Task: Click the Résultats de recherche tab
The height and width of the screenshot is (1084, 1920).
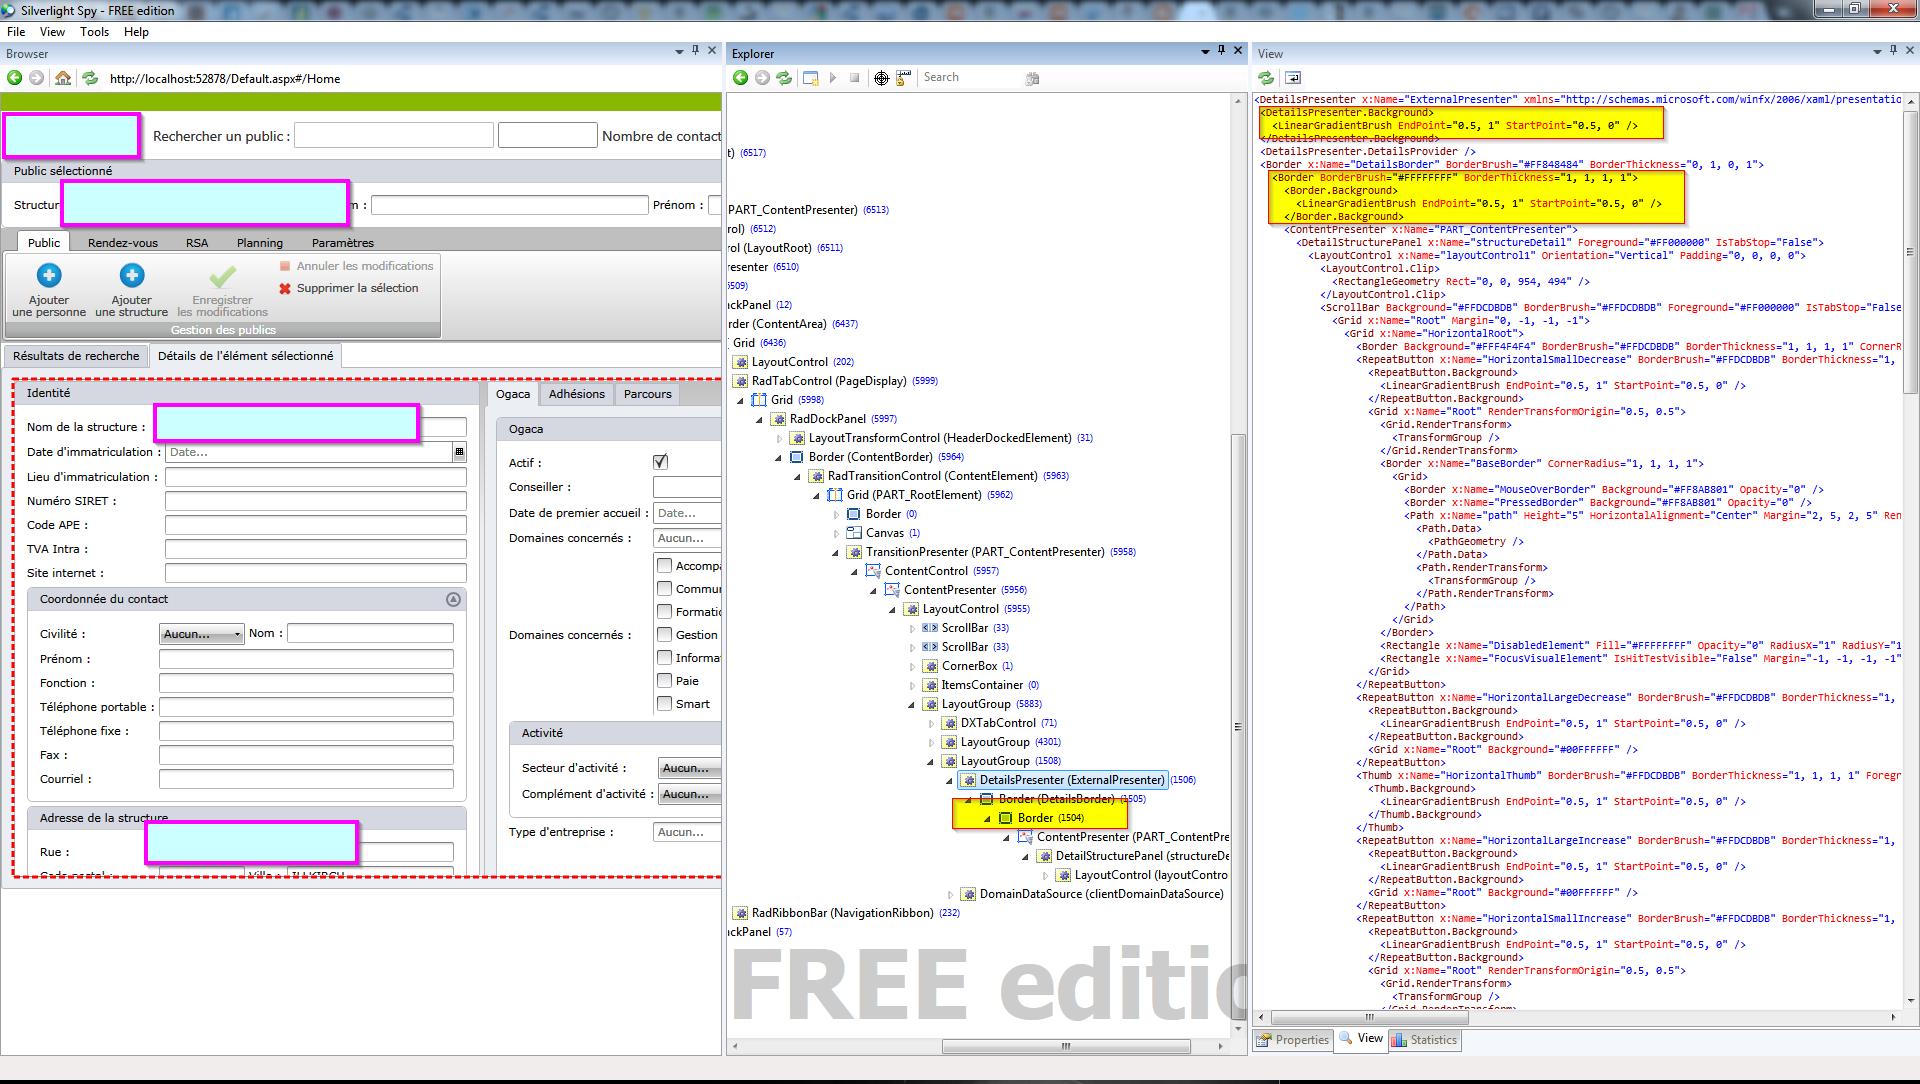Action: click(76, 356)
